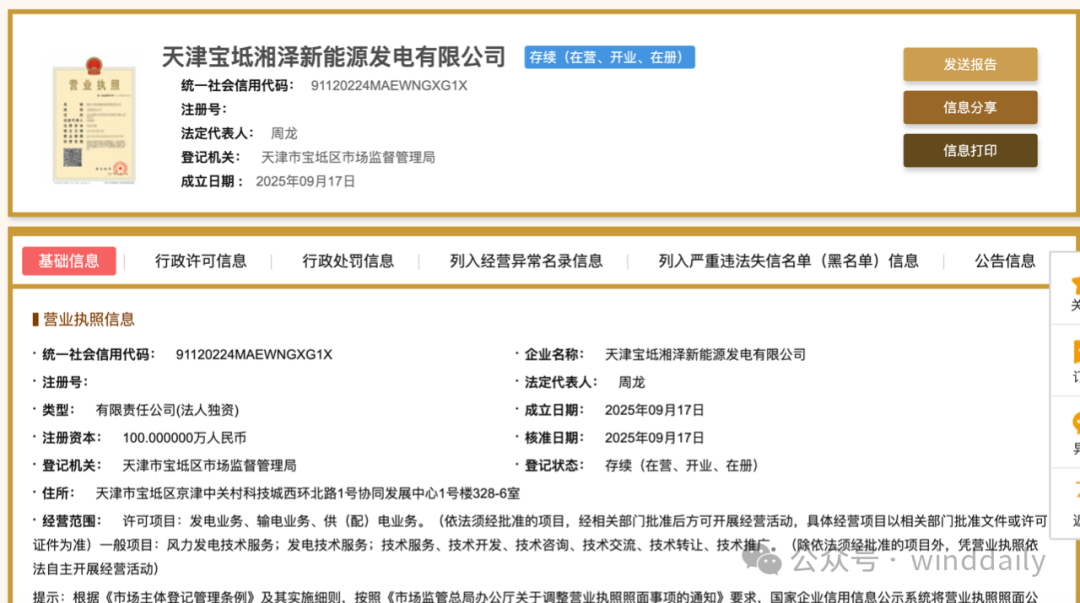Image resolution: width=1080 pixels, height=603 pixels.
Task: Click legal representative 周龙 in the header
Action: coord(284,133)
